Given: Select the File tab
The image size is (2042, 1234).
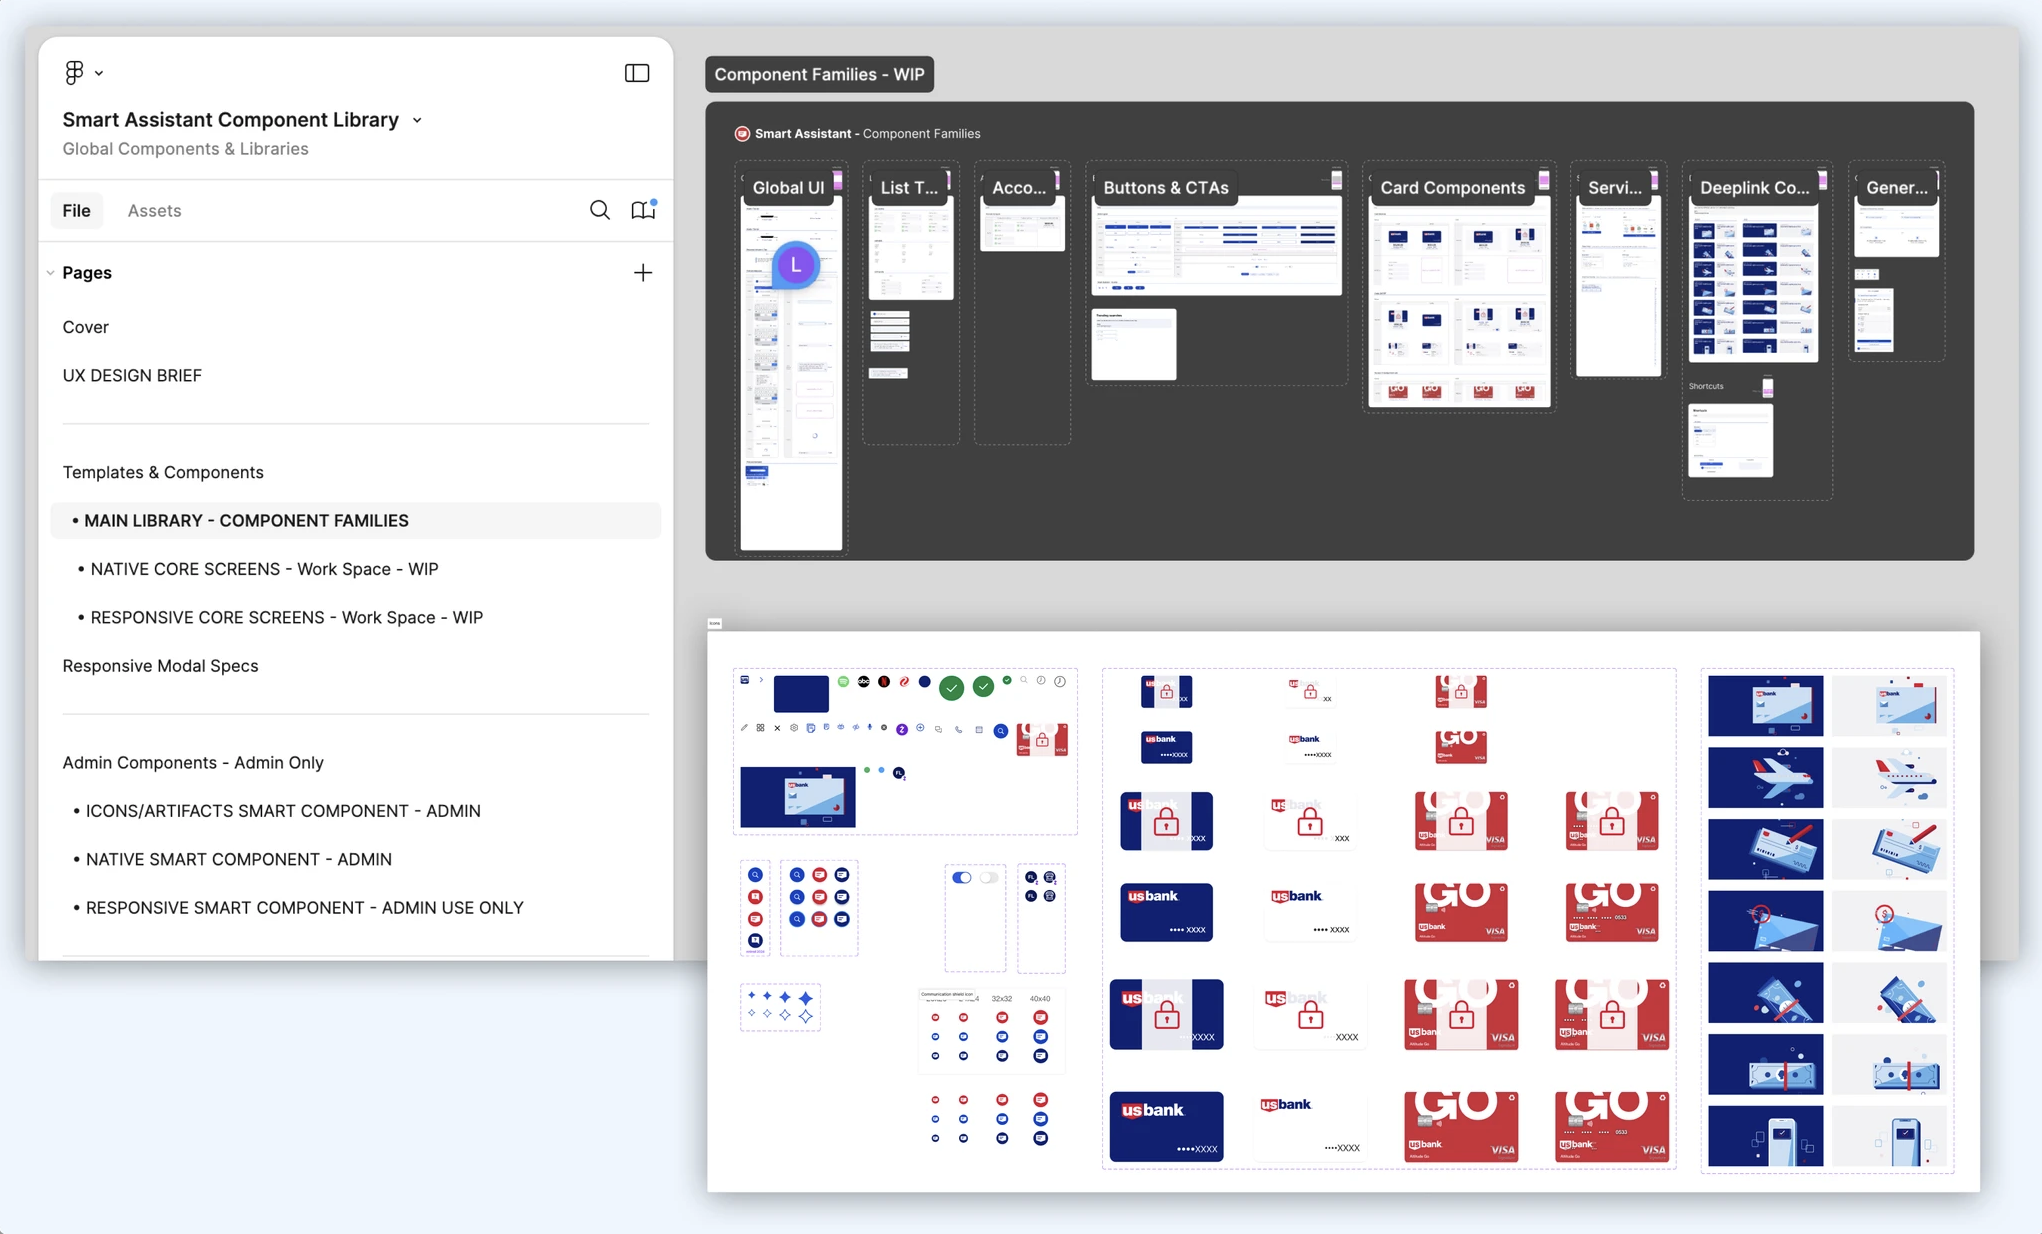Looking at the screenshot, I should pyautogui.click(x=76, y=210).
